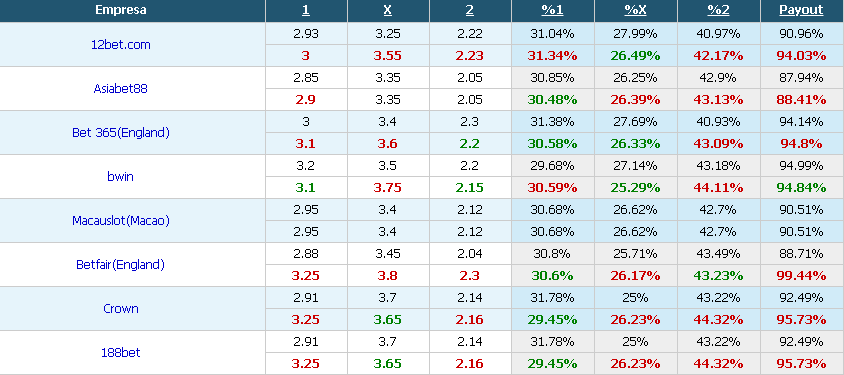Click the Bet 365(England) link

click(x=121, y=132)
